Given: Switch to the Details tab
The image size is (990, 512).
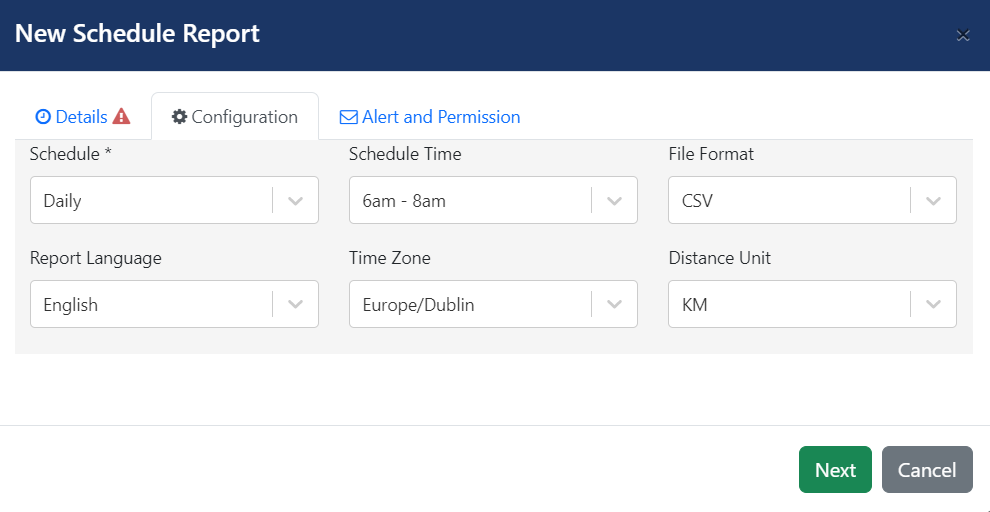Looking at the screenshot, I should click(x=83, y=117).
